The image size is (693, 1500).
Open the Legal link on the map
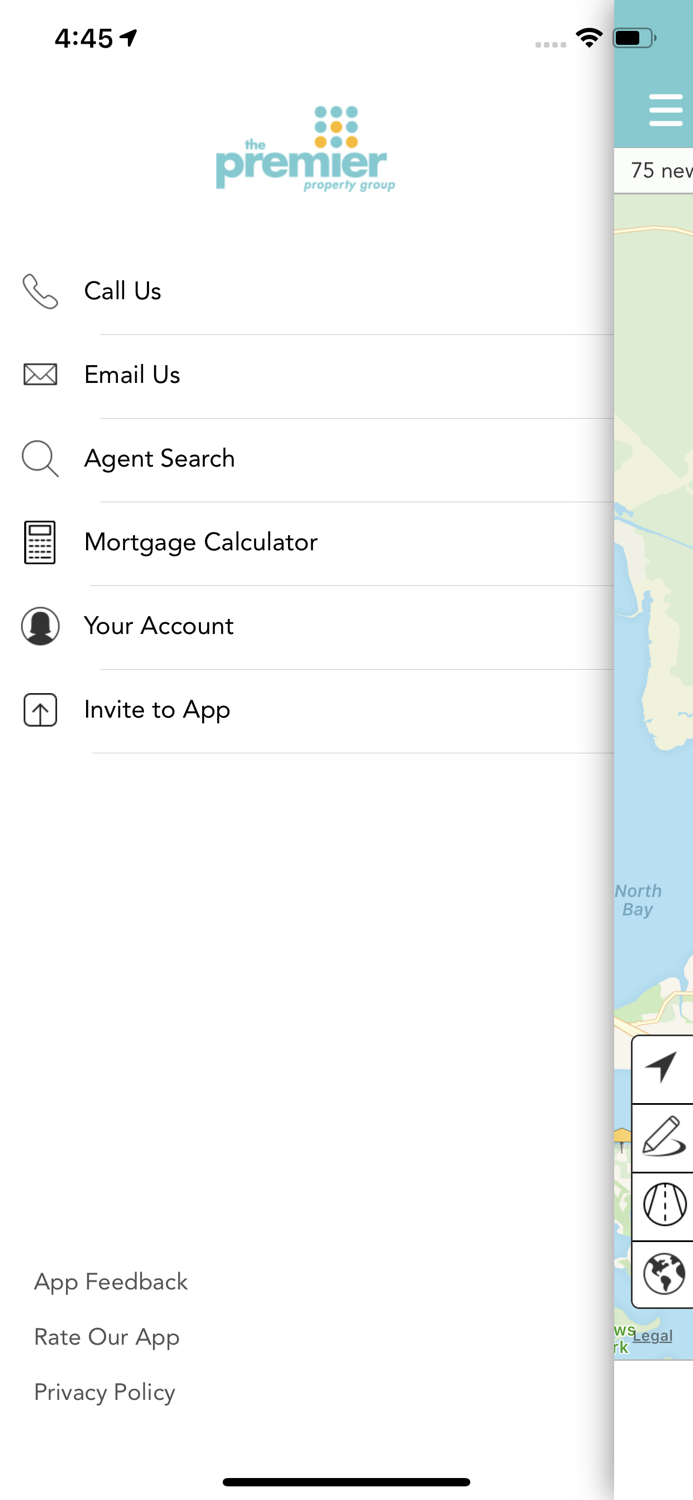pos(651,1335)
